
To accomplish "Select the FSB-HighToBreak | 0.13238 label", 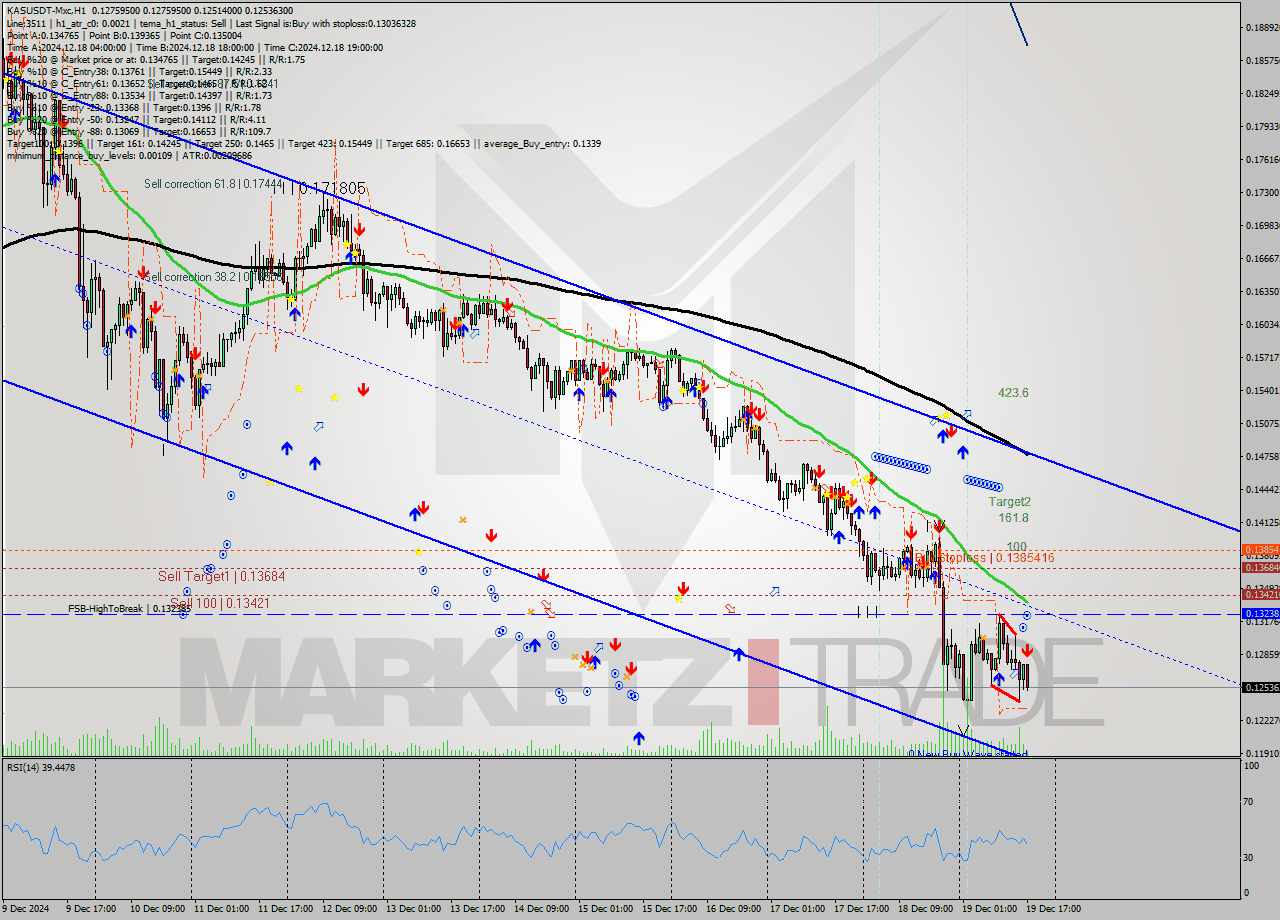I will click(x=130, y=608).
